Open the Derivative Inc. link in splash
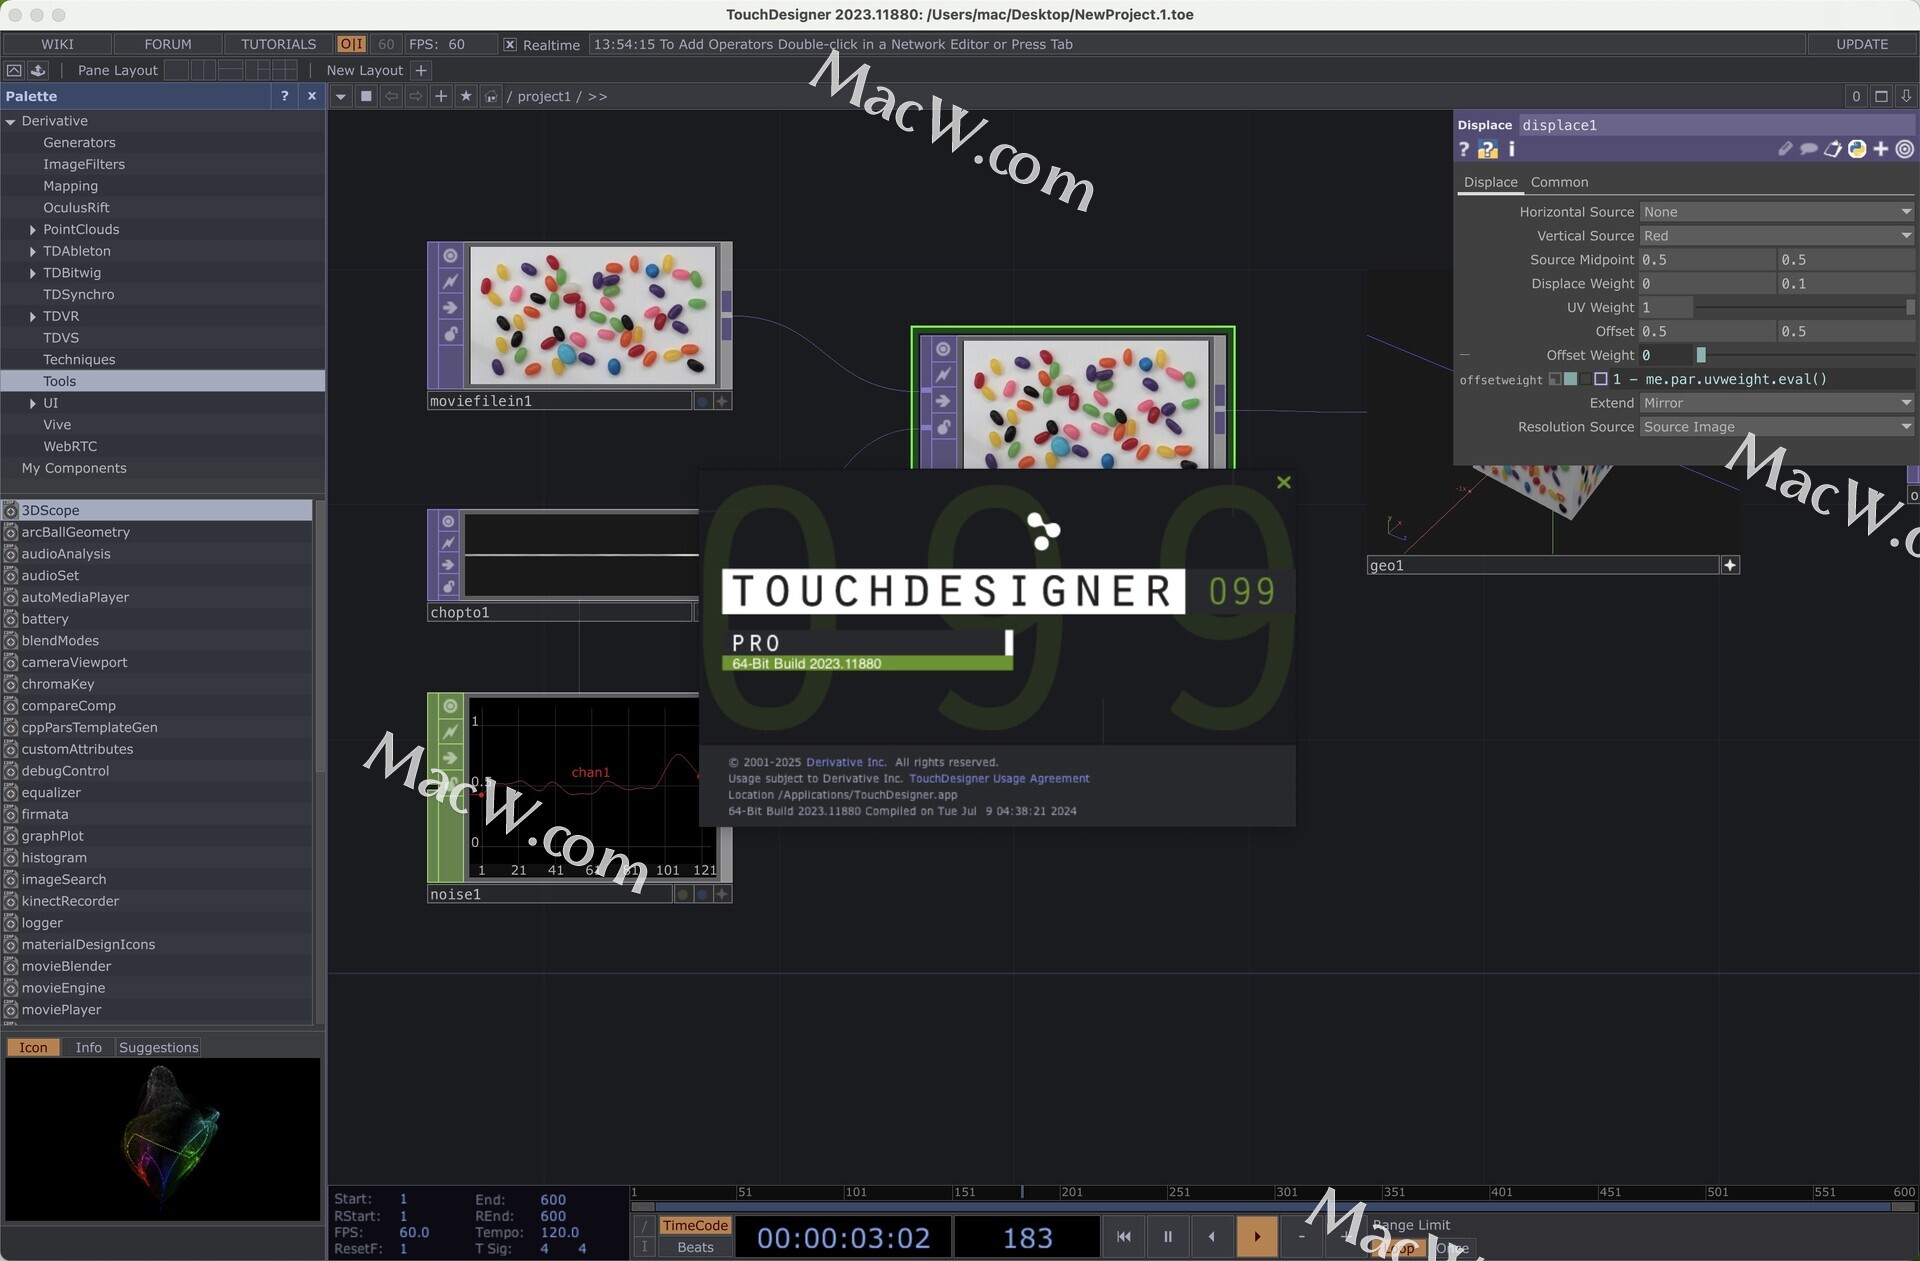The height and width of the screenshot is (1261, 1920). pyautogui.click(x=846, y=762)
